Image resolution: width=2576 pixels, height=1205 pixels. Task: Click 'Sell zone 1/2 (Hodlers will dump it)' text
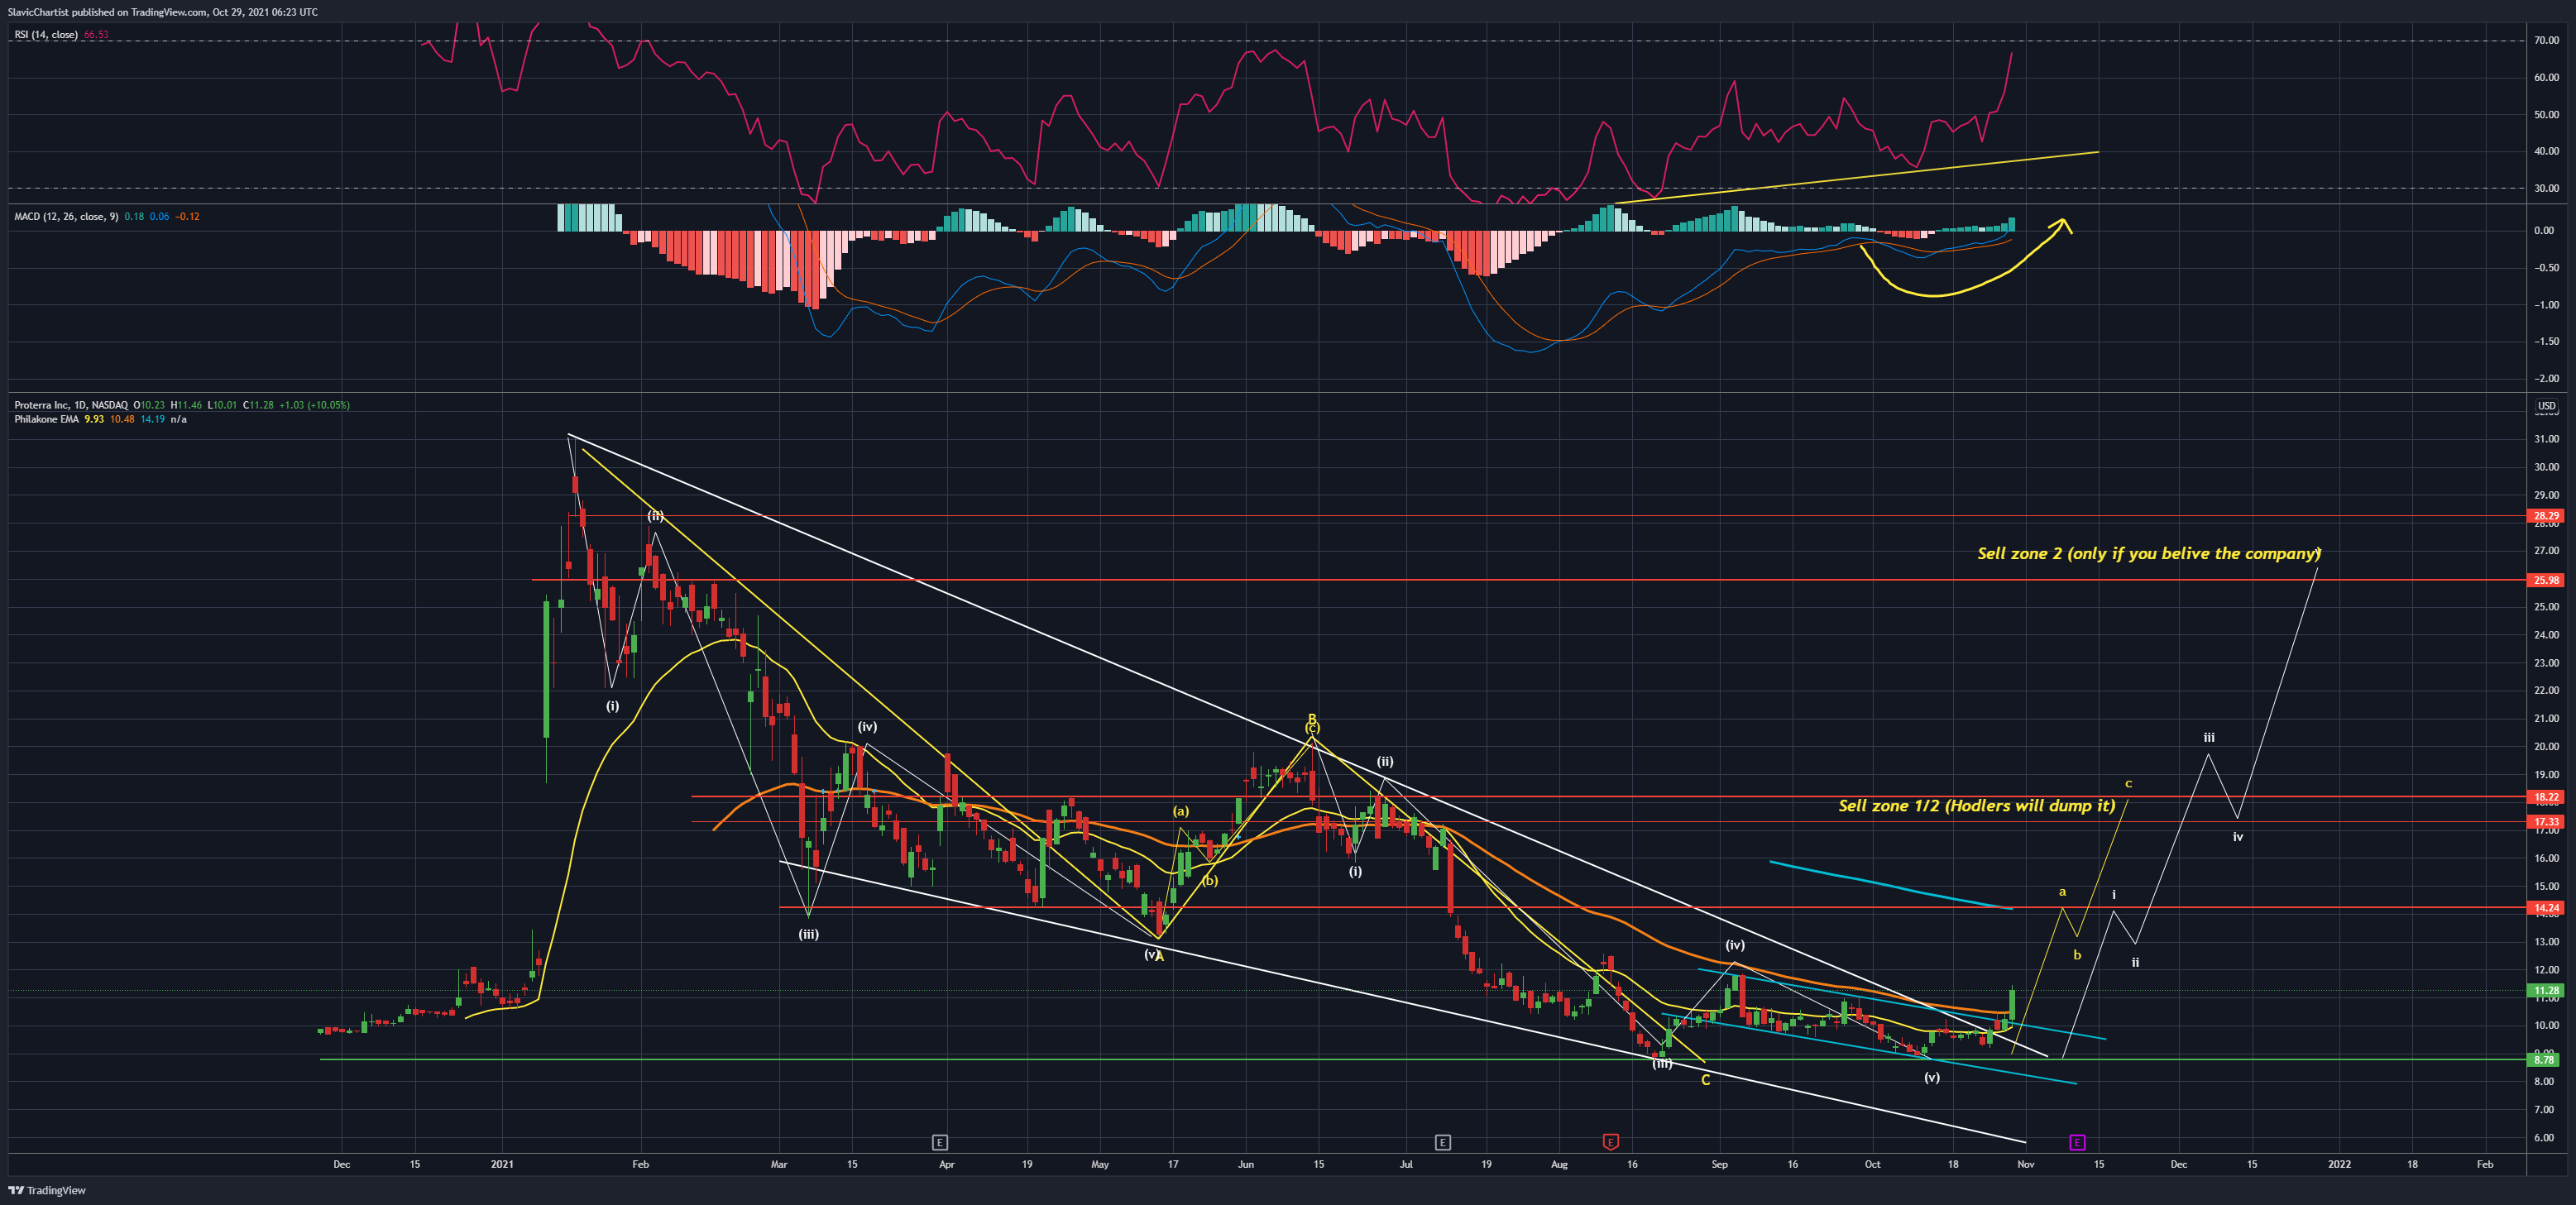pos(1977,805)
